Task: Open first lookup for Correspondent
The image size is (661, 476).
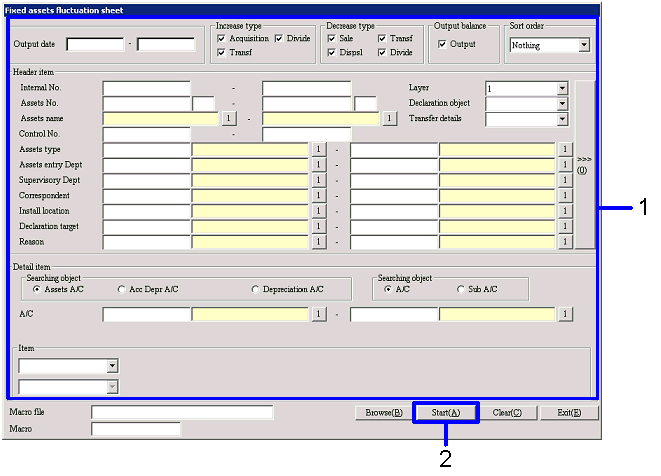Action: click(319, 196)
